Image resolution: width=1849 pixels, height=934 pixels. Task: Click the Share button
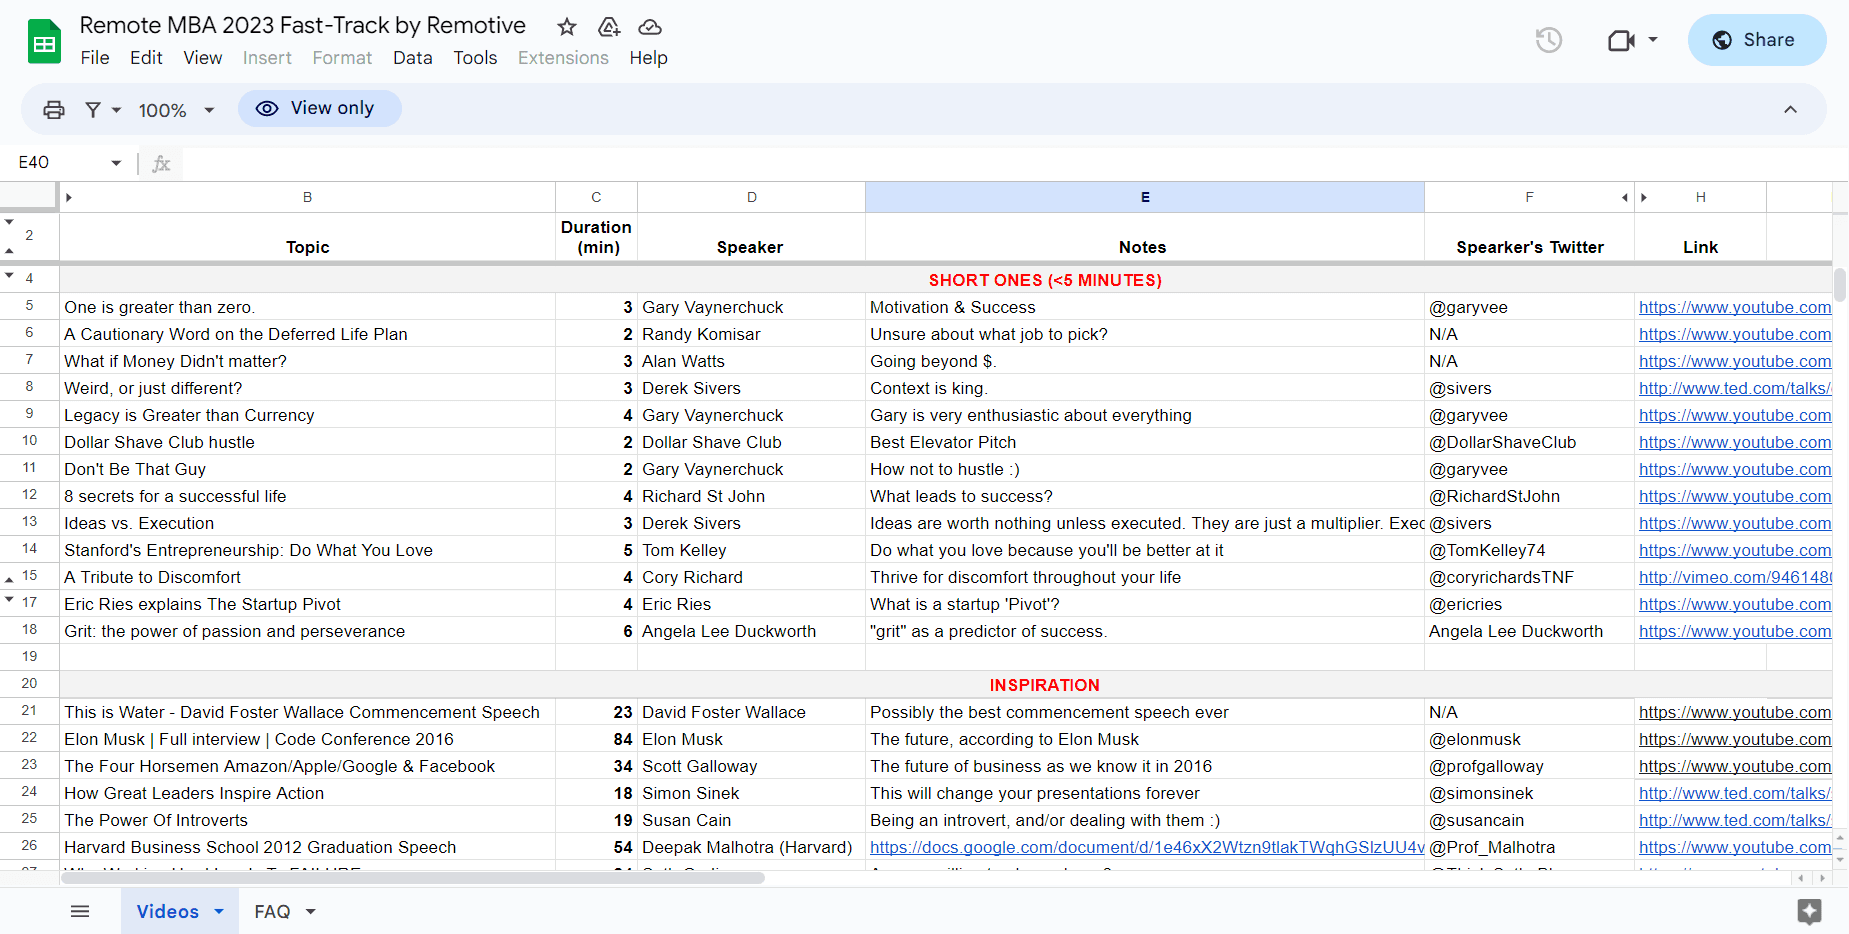(x=1757, y=40)
